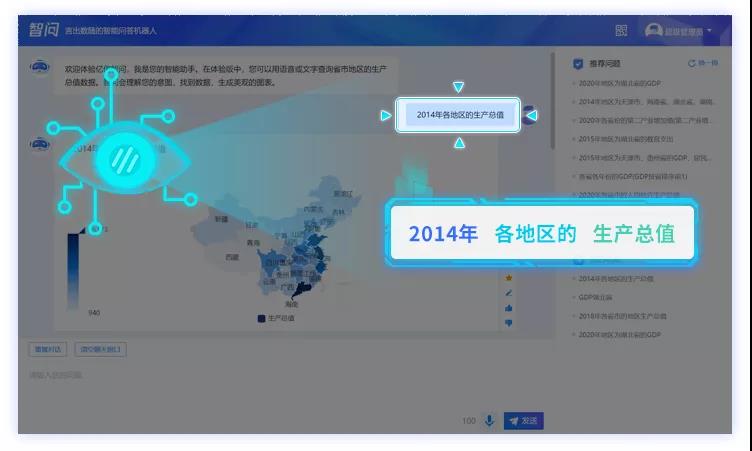Dislike the answer with thumbs-down icon
Image resolution: width=752 pixels, height=451 pixels.
(508, 323)
